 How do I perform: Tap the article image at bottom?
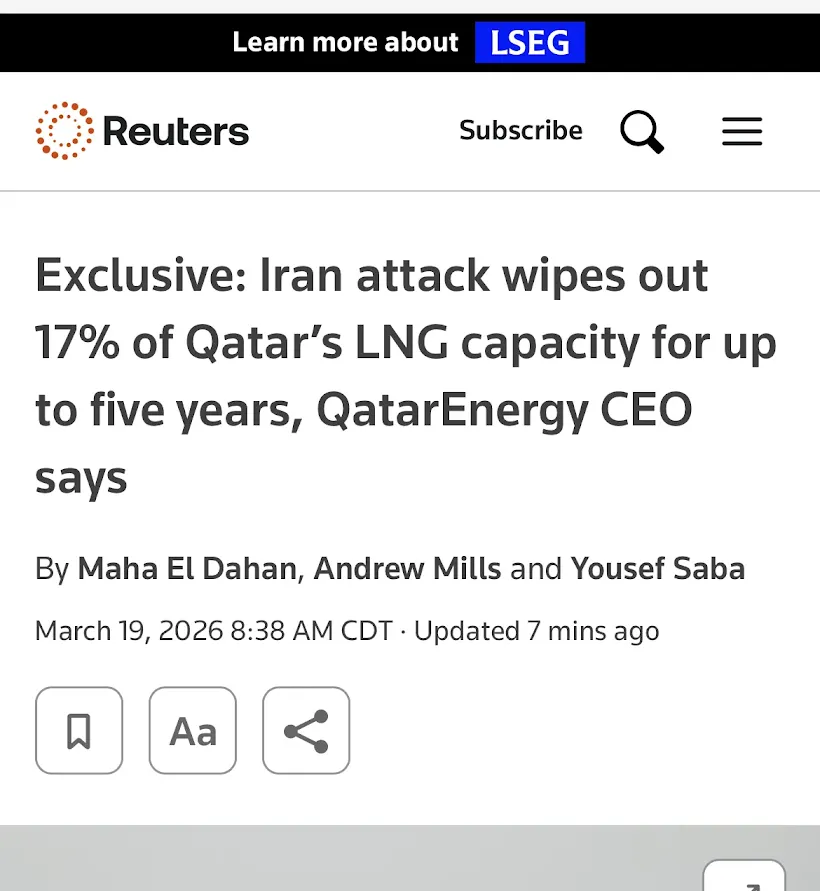(x=350, y=860)
